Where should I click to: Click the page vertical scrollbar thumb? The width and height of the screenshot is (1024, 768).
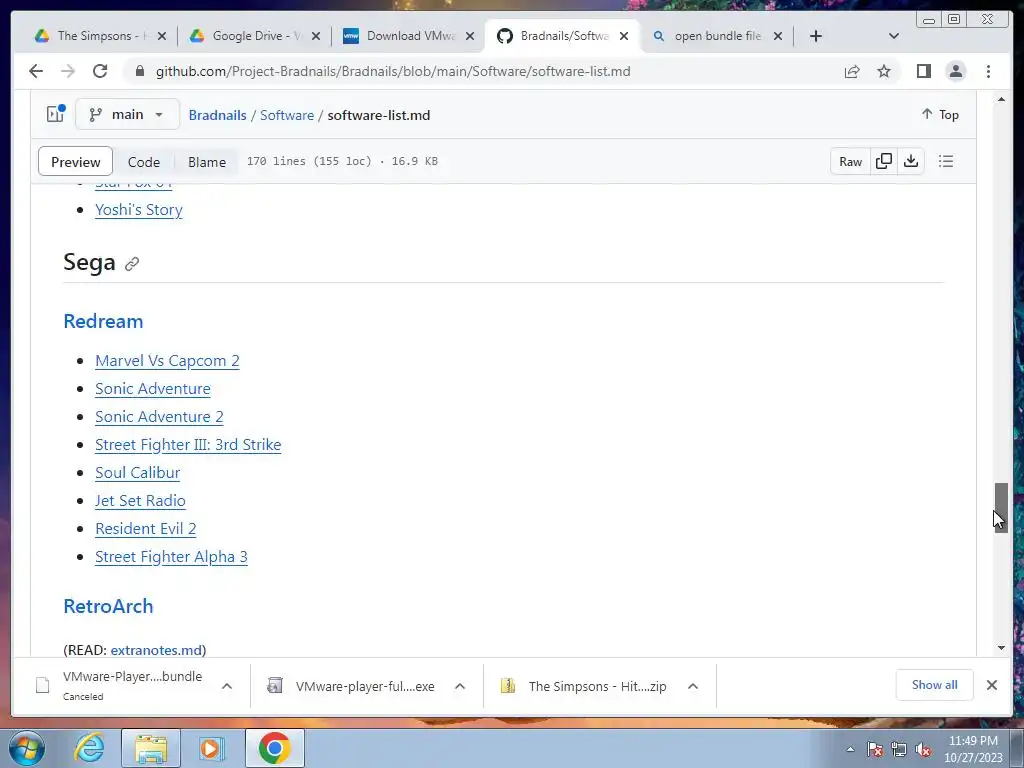coord(1001,507)
